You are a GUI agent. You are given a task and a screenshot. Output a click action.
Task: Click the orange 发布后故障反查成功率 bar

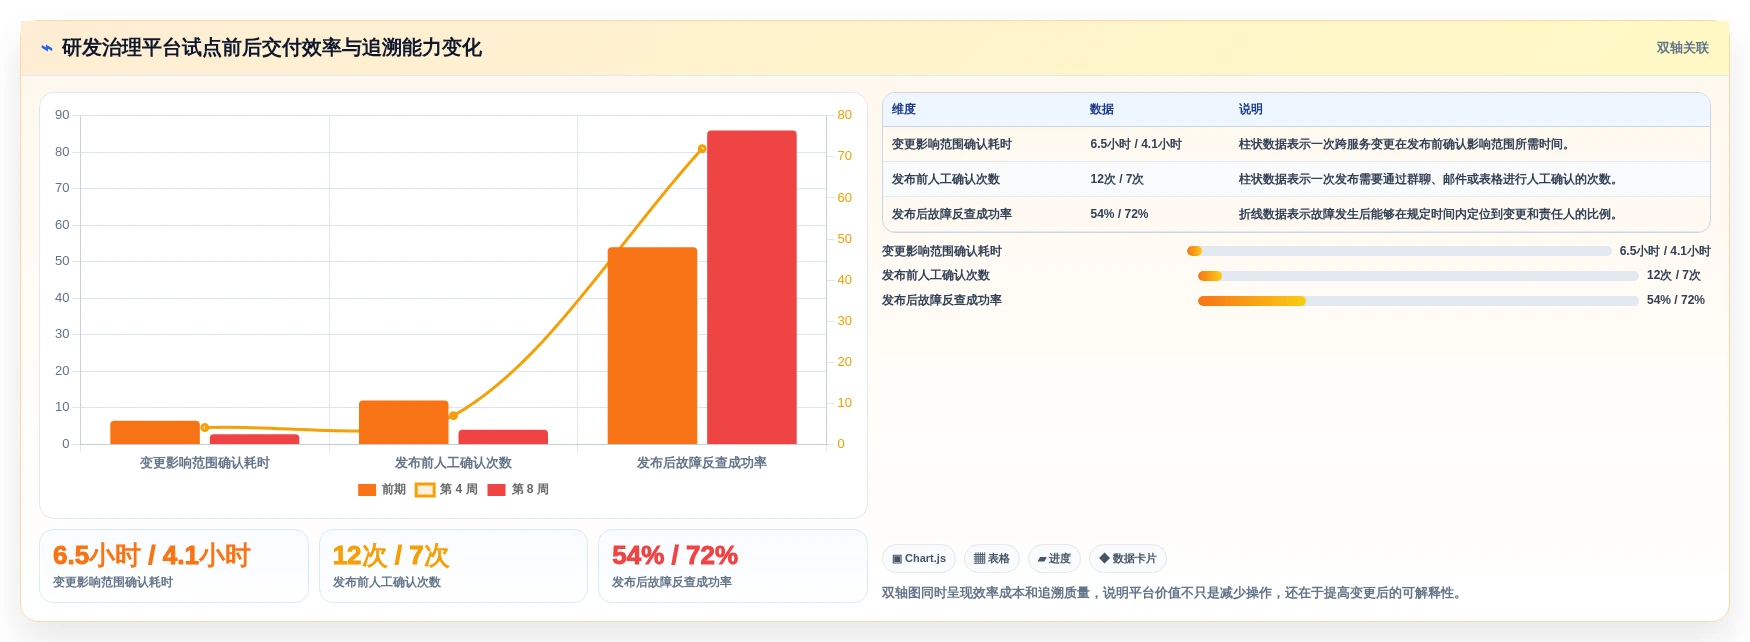(x=652, y=346)
